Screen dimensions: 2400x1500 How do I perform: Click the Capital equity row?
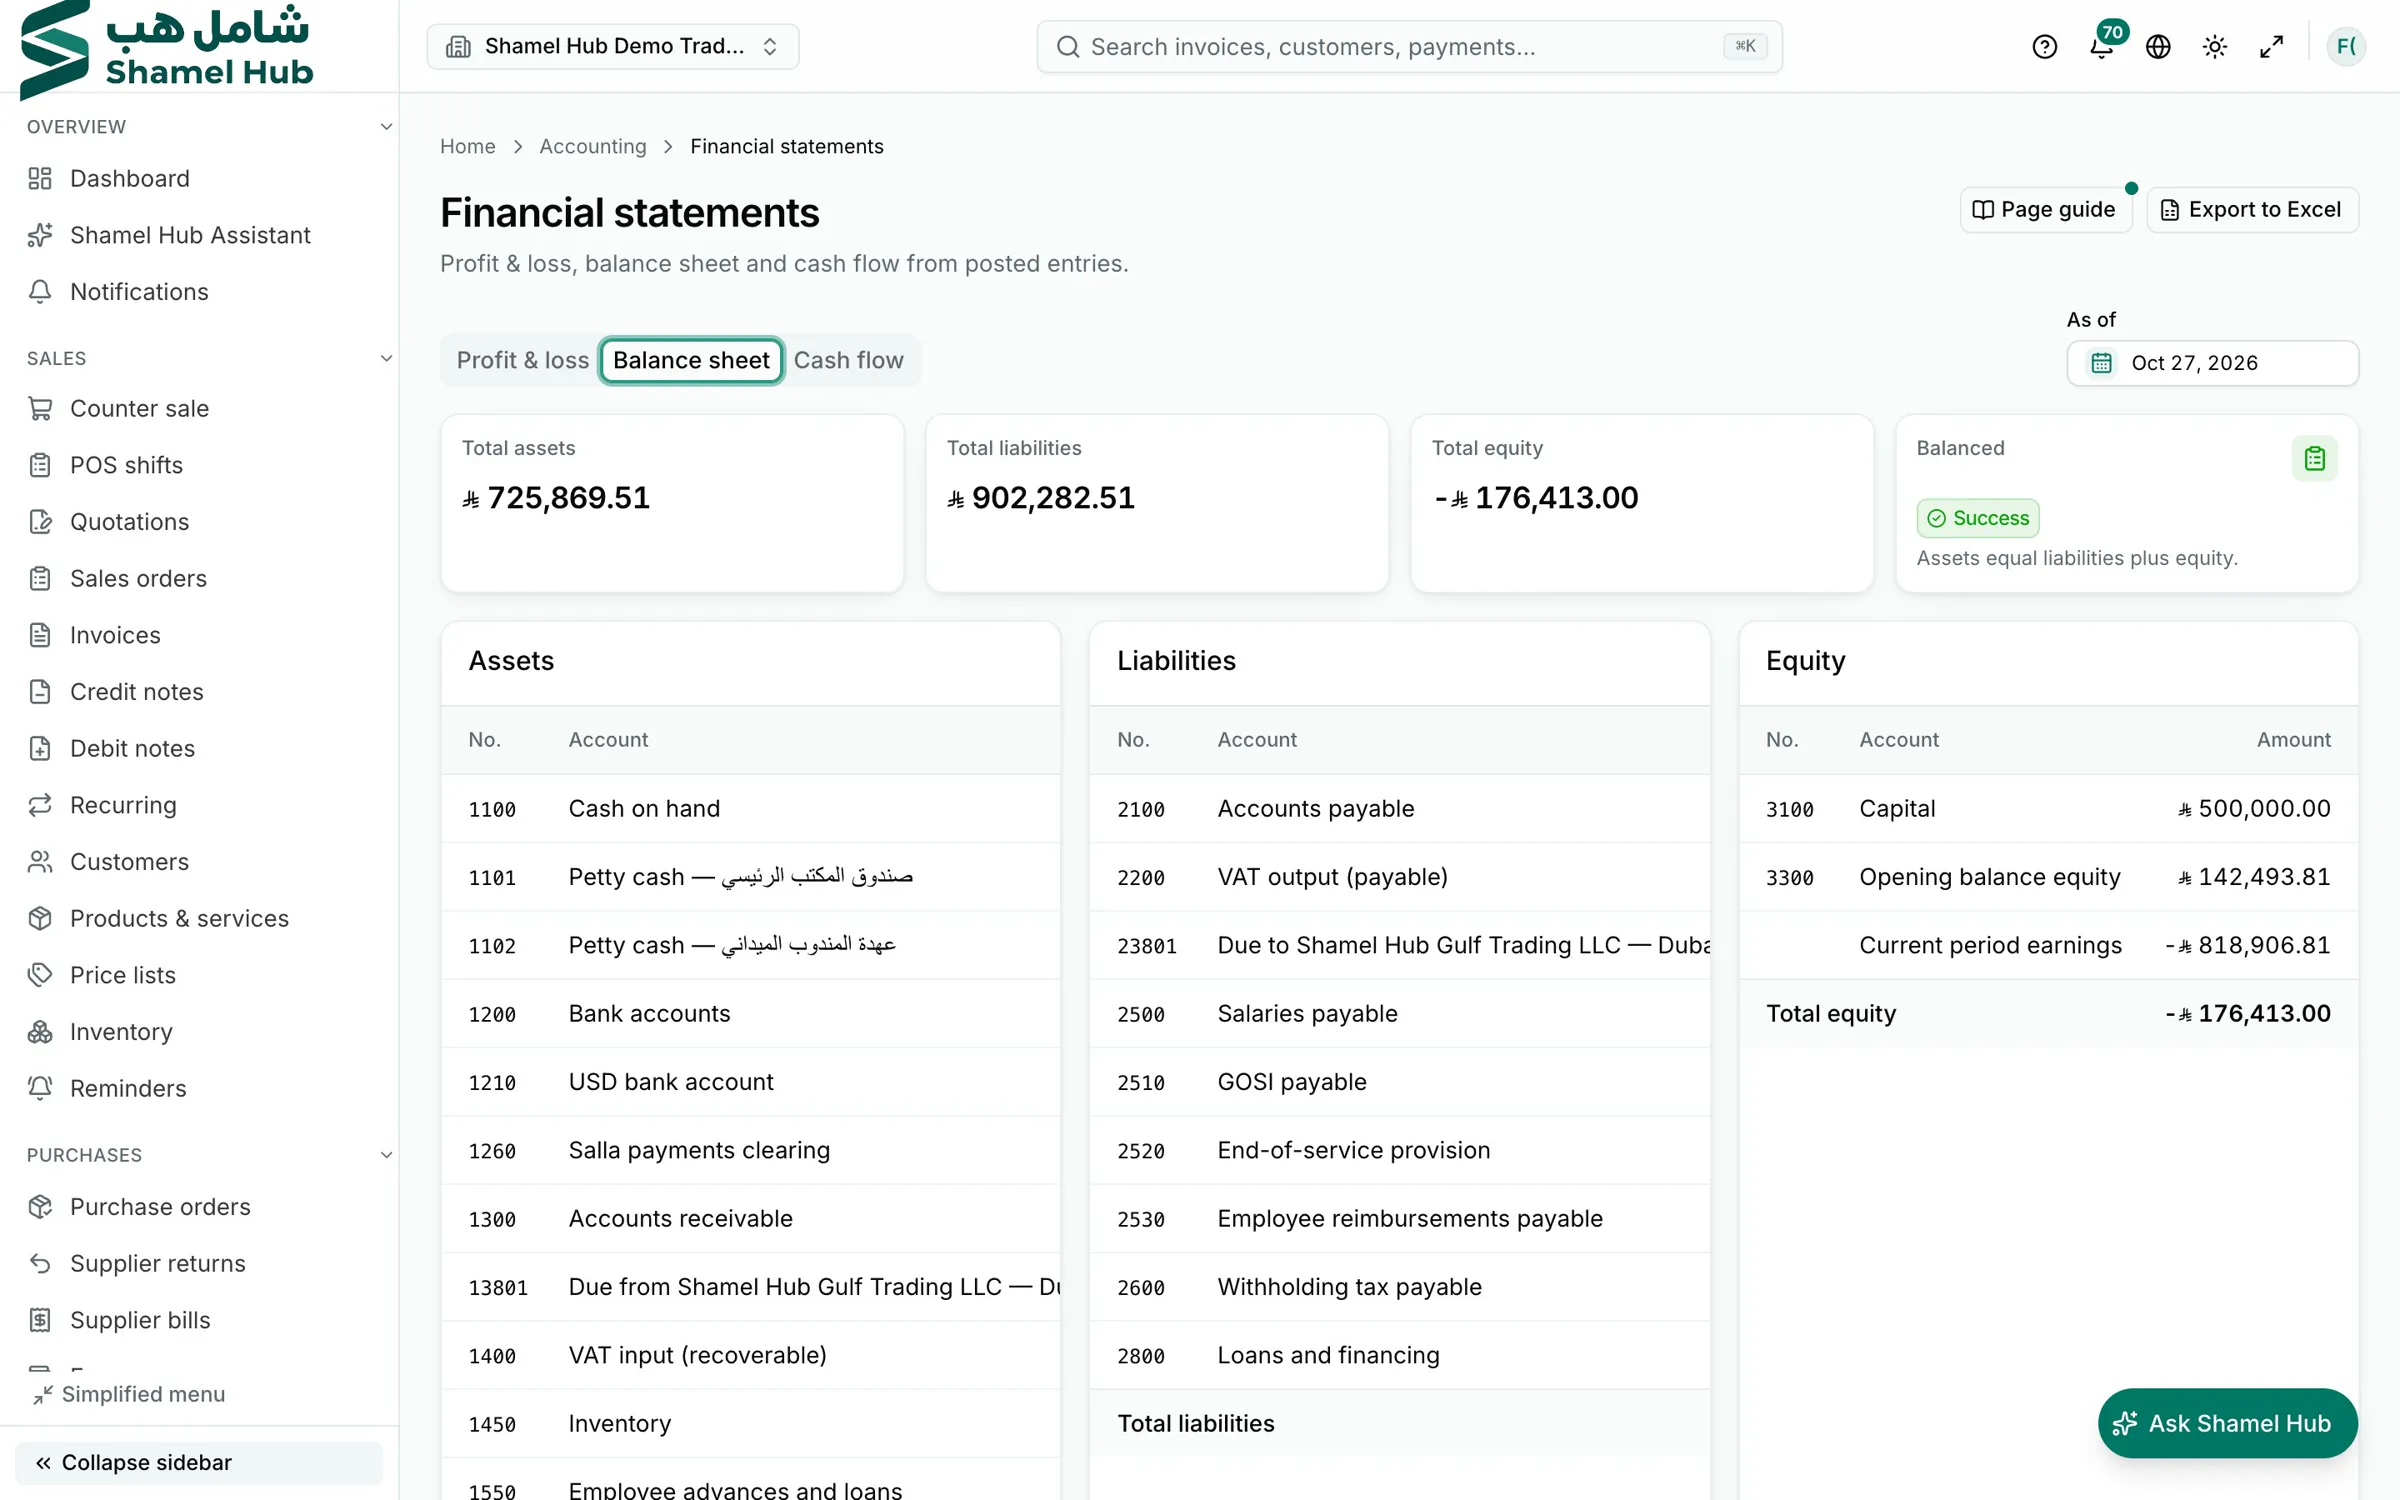2048,808
